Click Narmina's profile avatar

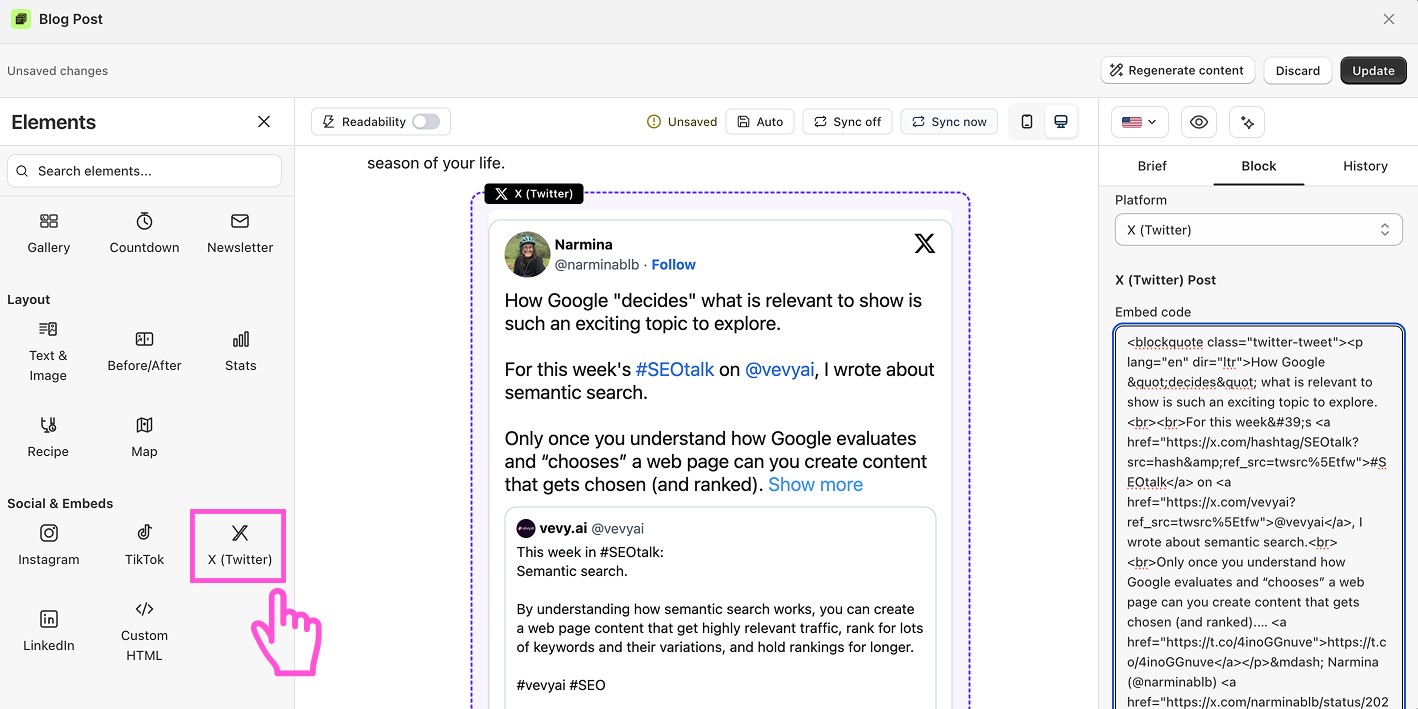[x=527, y=254]
